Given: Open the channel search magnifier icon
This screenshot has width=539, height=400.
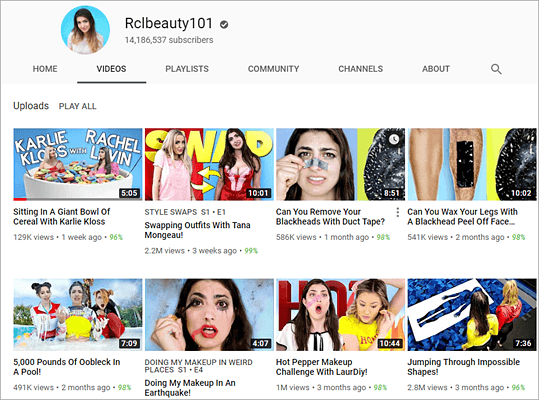Looking at the screenshot, I should coord(496,69).
